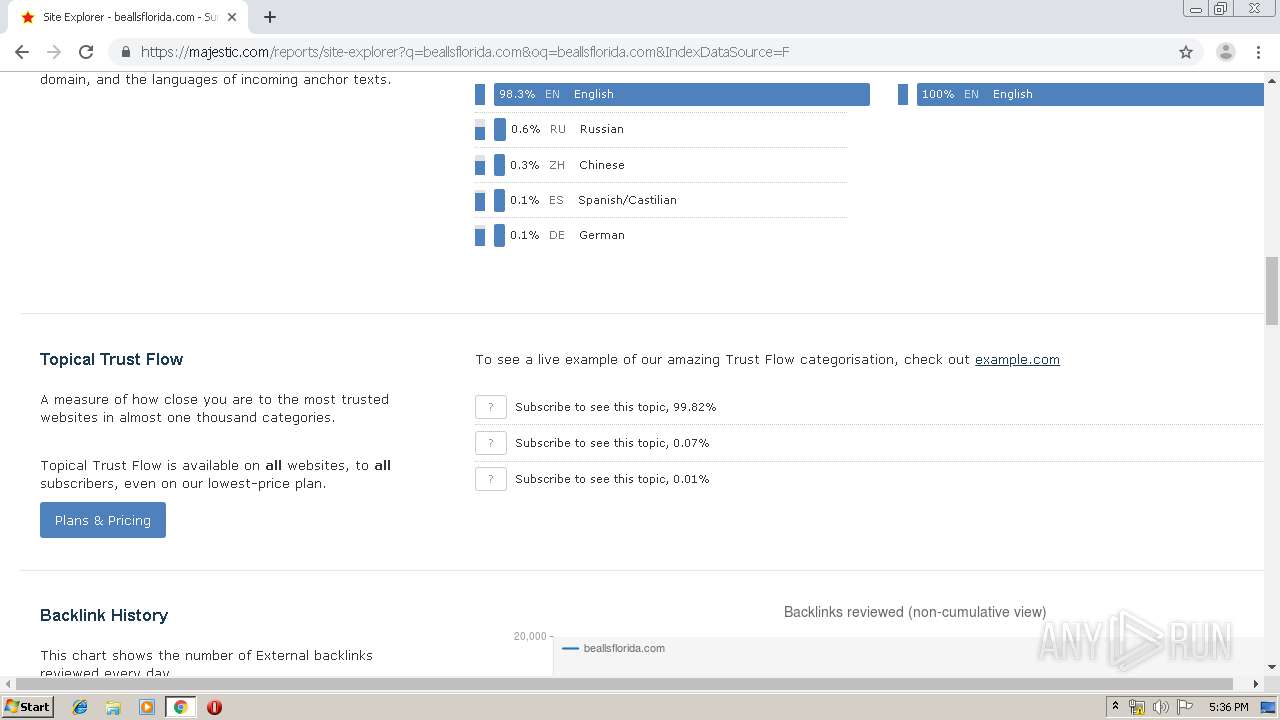Click beallsflorida.com chart legend entry
1280x720 pixels.
tap(613, 648)
